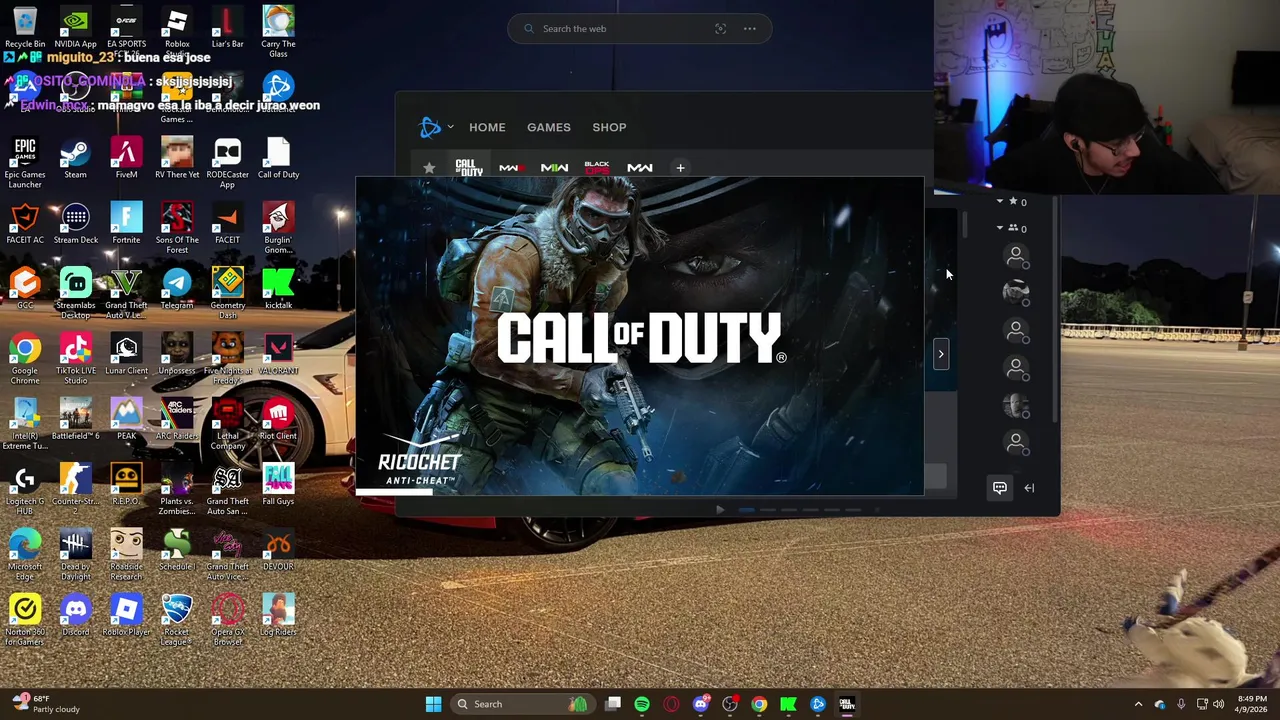Open the Carry The Glass shortcut
This screenshot has height=720, width=1280.
click(278, 31)
